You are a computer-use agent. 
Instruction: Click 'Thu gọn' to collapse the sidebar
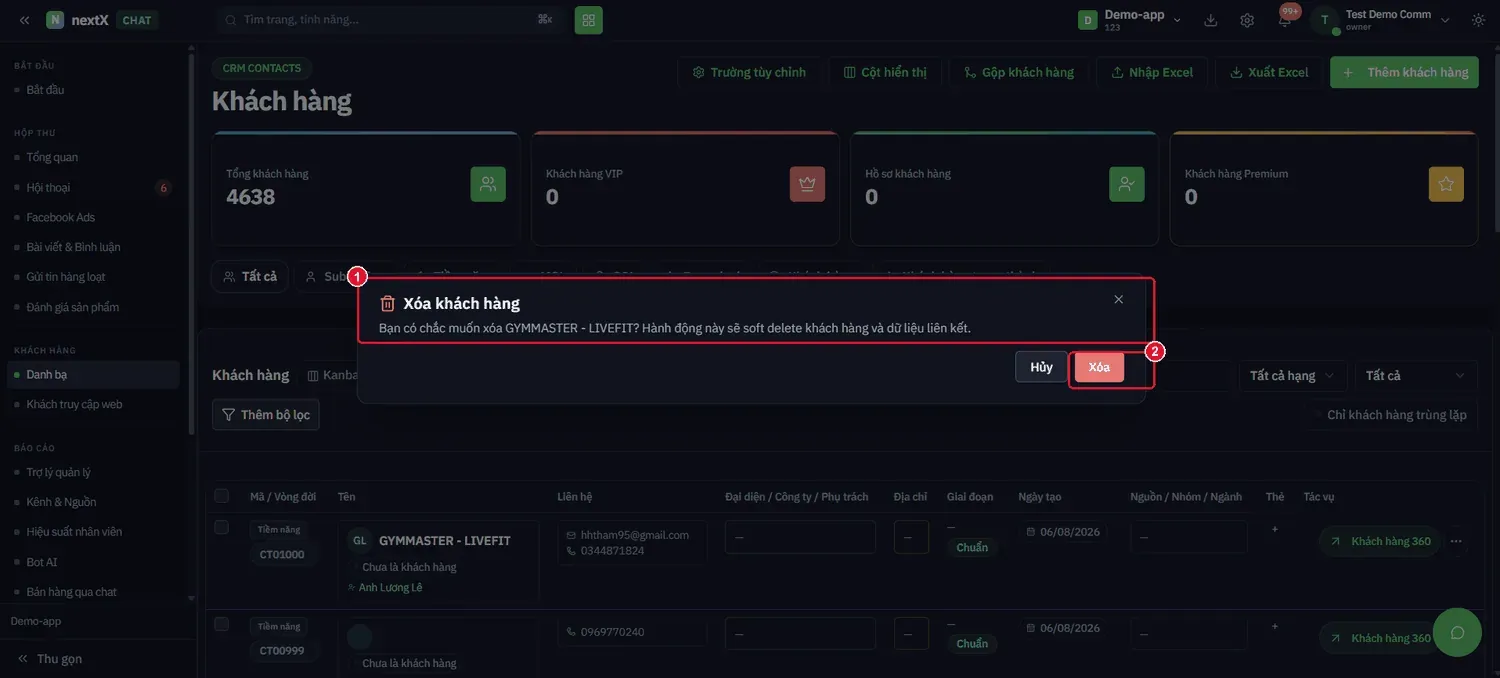[x=50, y=659]
